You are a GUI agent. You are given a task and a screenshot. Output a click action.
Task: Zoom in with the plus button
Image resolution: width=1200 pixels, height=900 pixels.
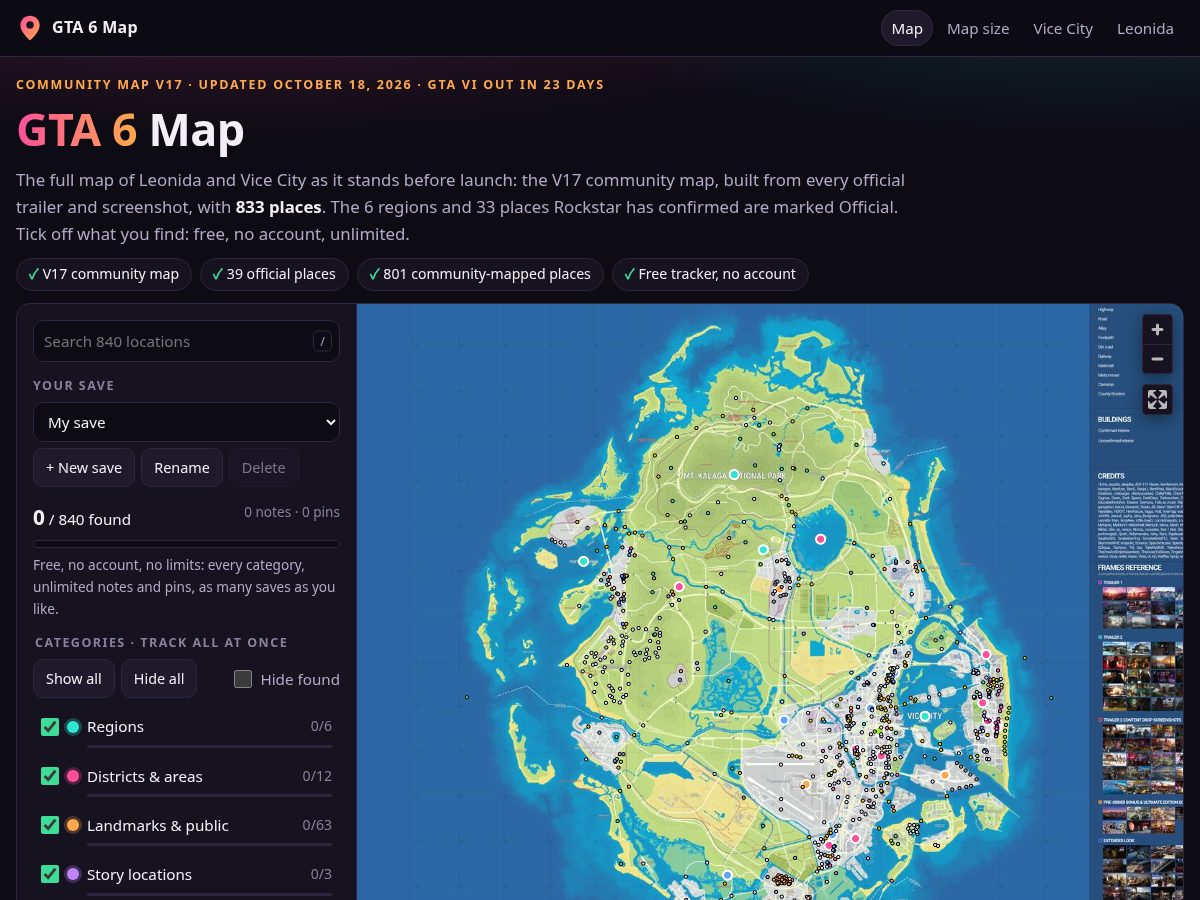tap(1157, 329)
